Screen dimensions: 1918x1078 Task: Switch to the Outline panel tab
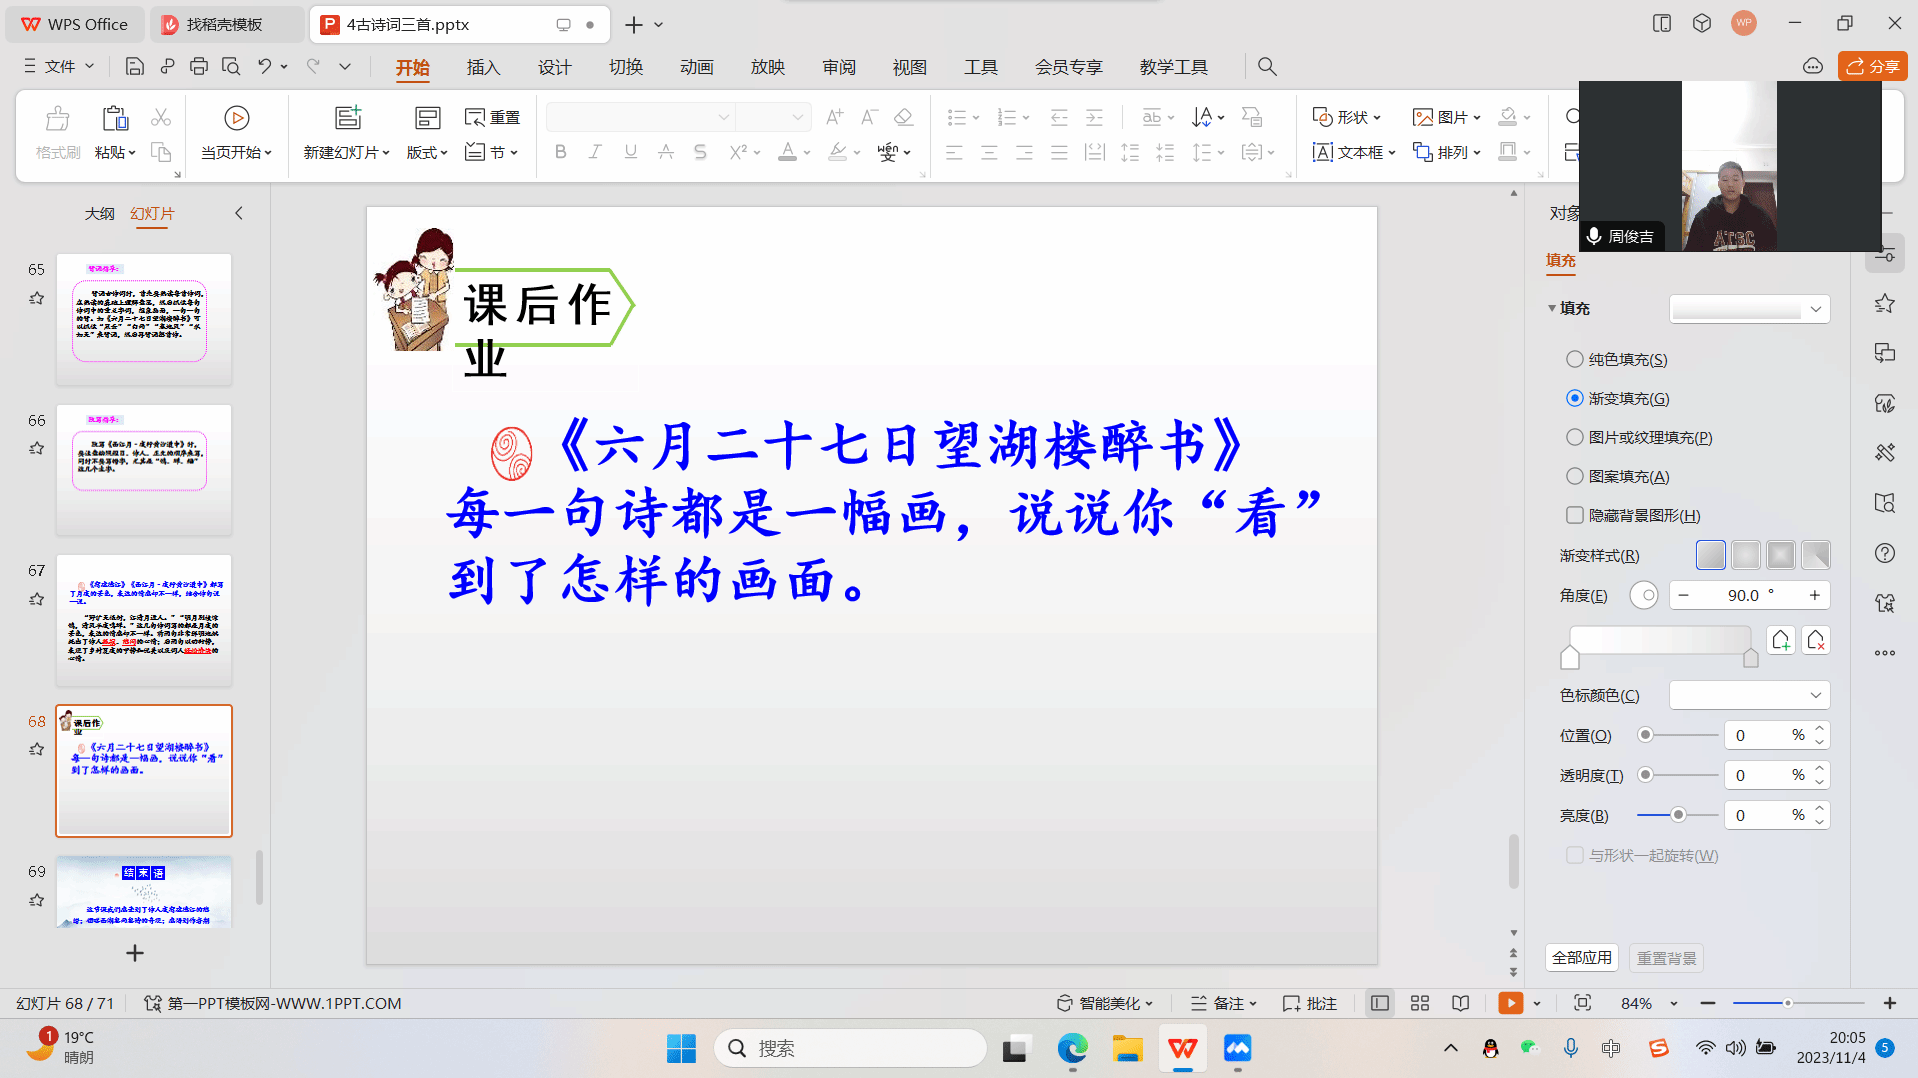[99, 214]
